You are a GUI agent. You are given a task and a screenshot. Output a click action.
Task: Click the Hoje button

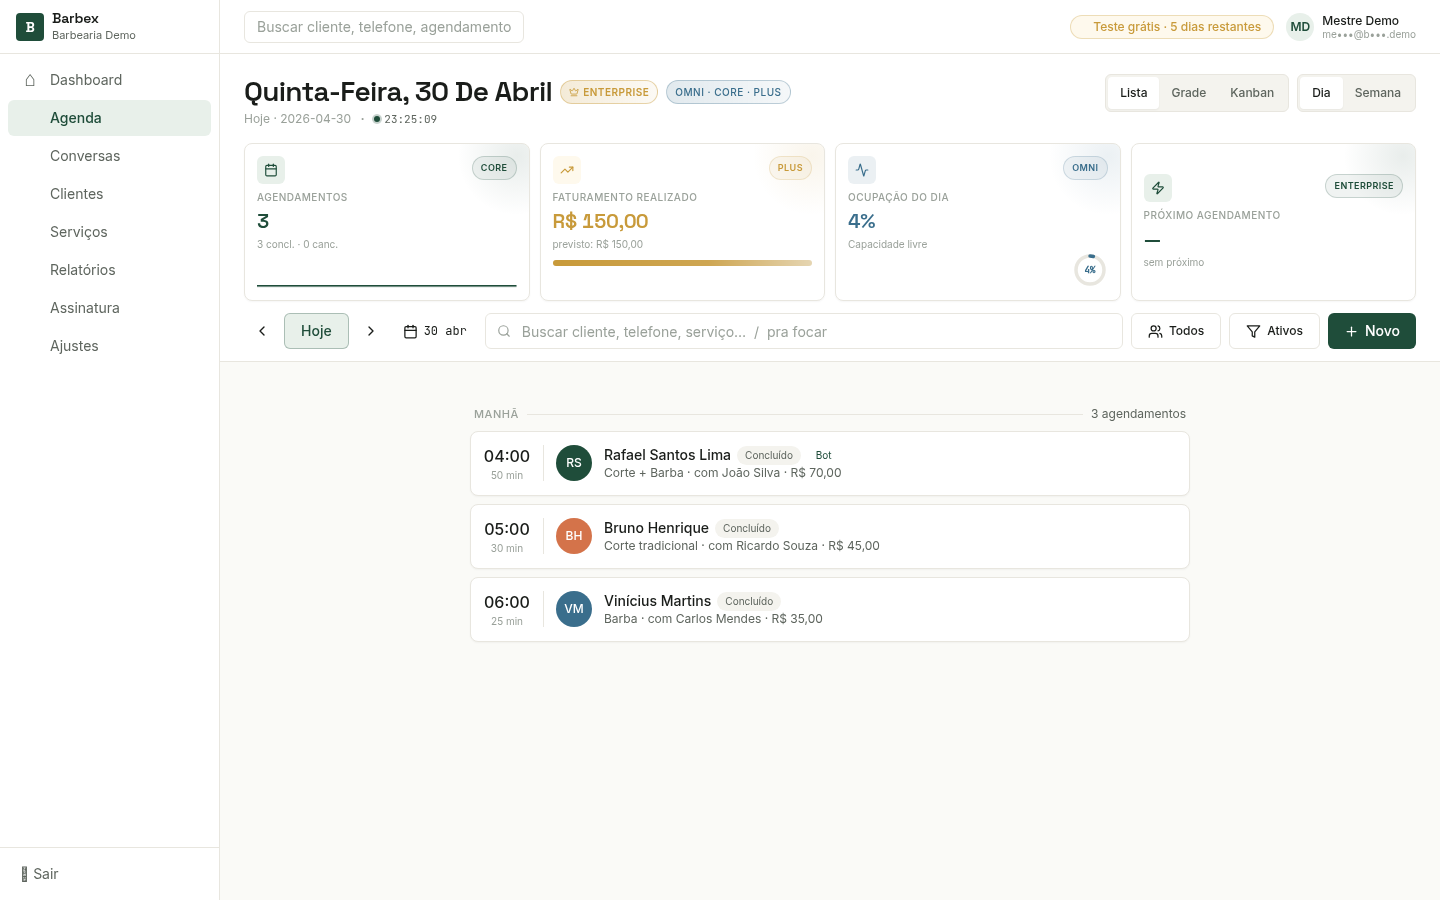[316, 331]
